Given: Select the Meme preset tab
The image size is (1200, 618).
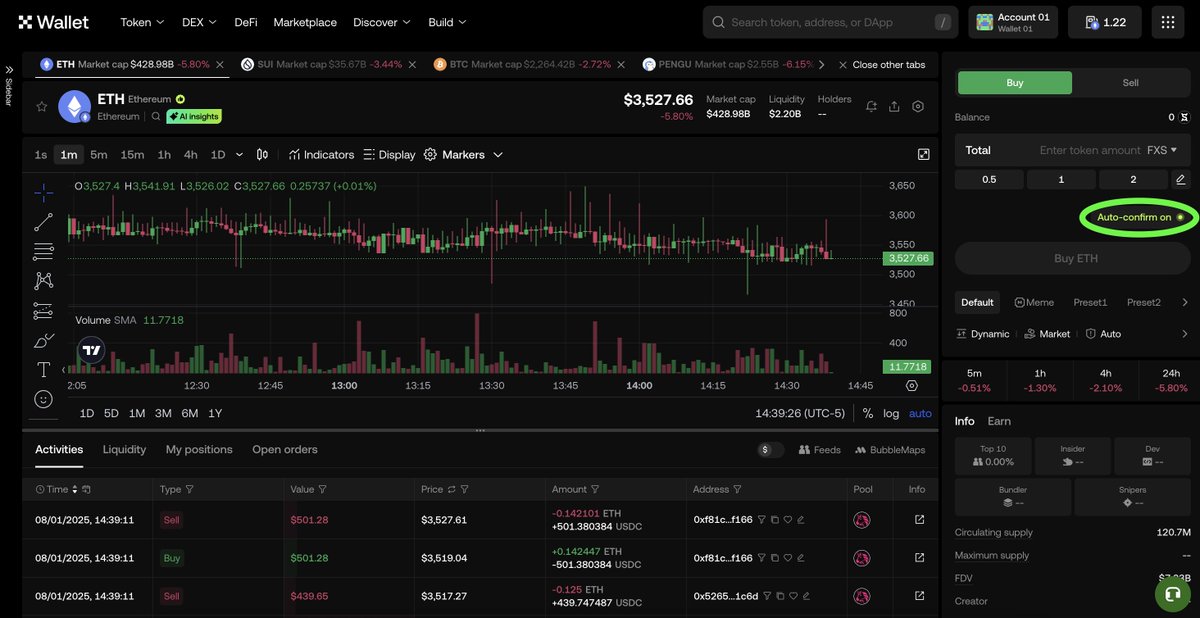Looking at the screenshot, I should 1034,302.
